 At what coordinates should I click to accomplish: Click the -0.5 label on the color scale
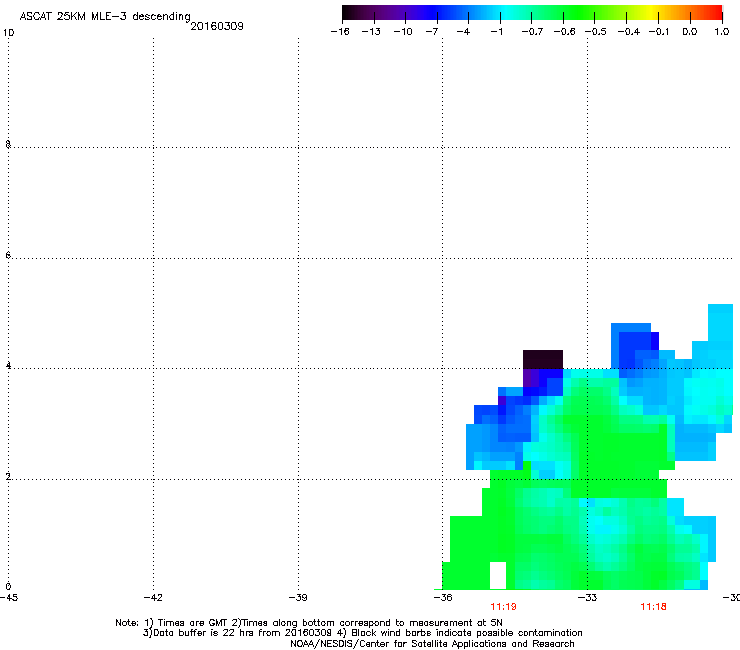pyautogui.click(x=596, y=32)
